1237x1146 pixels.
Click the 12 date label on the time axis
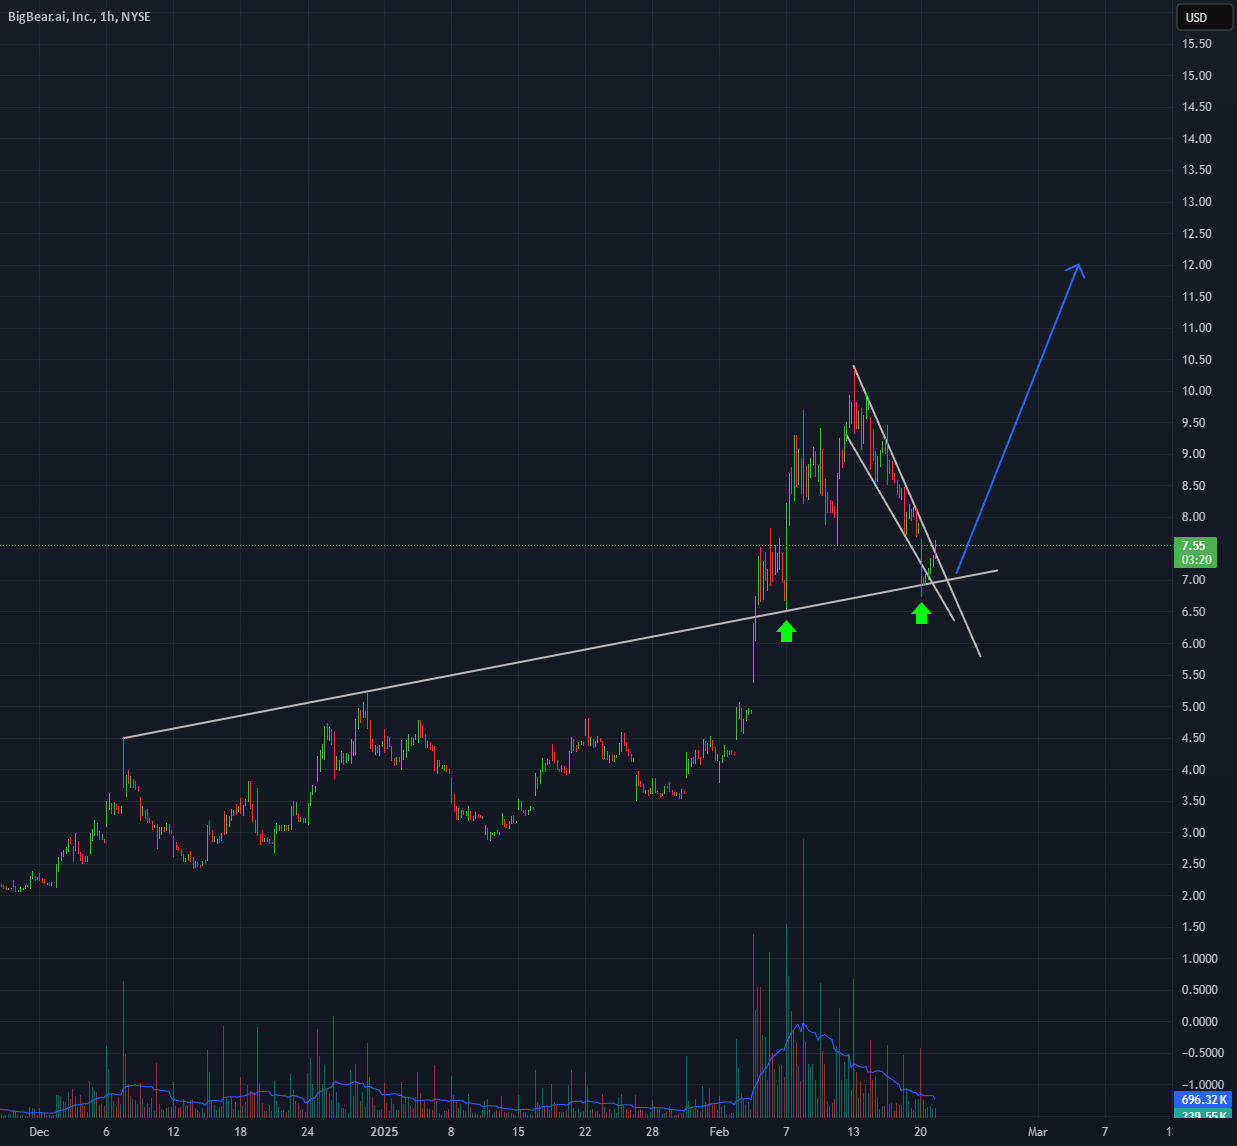173,1132
